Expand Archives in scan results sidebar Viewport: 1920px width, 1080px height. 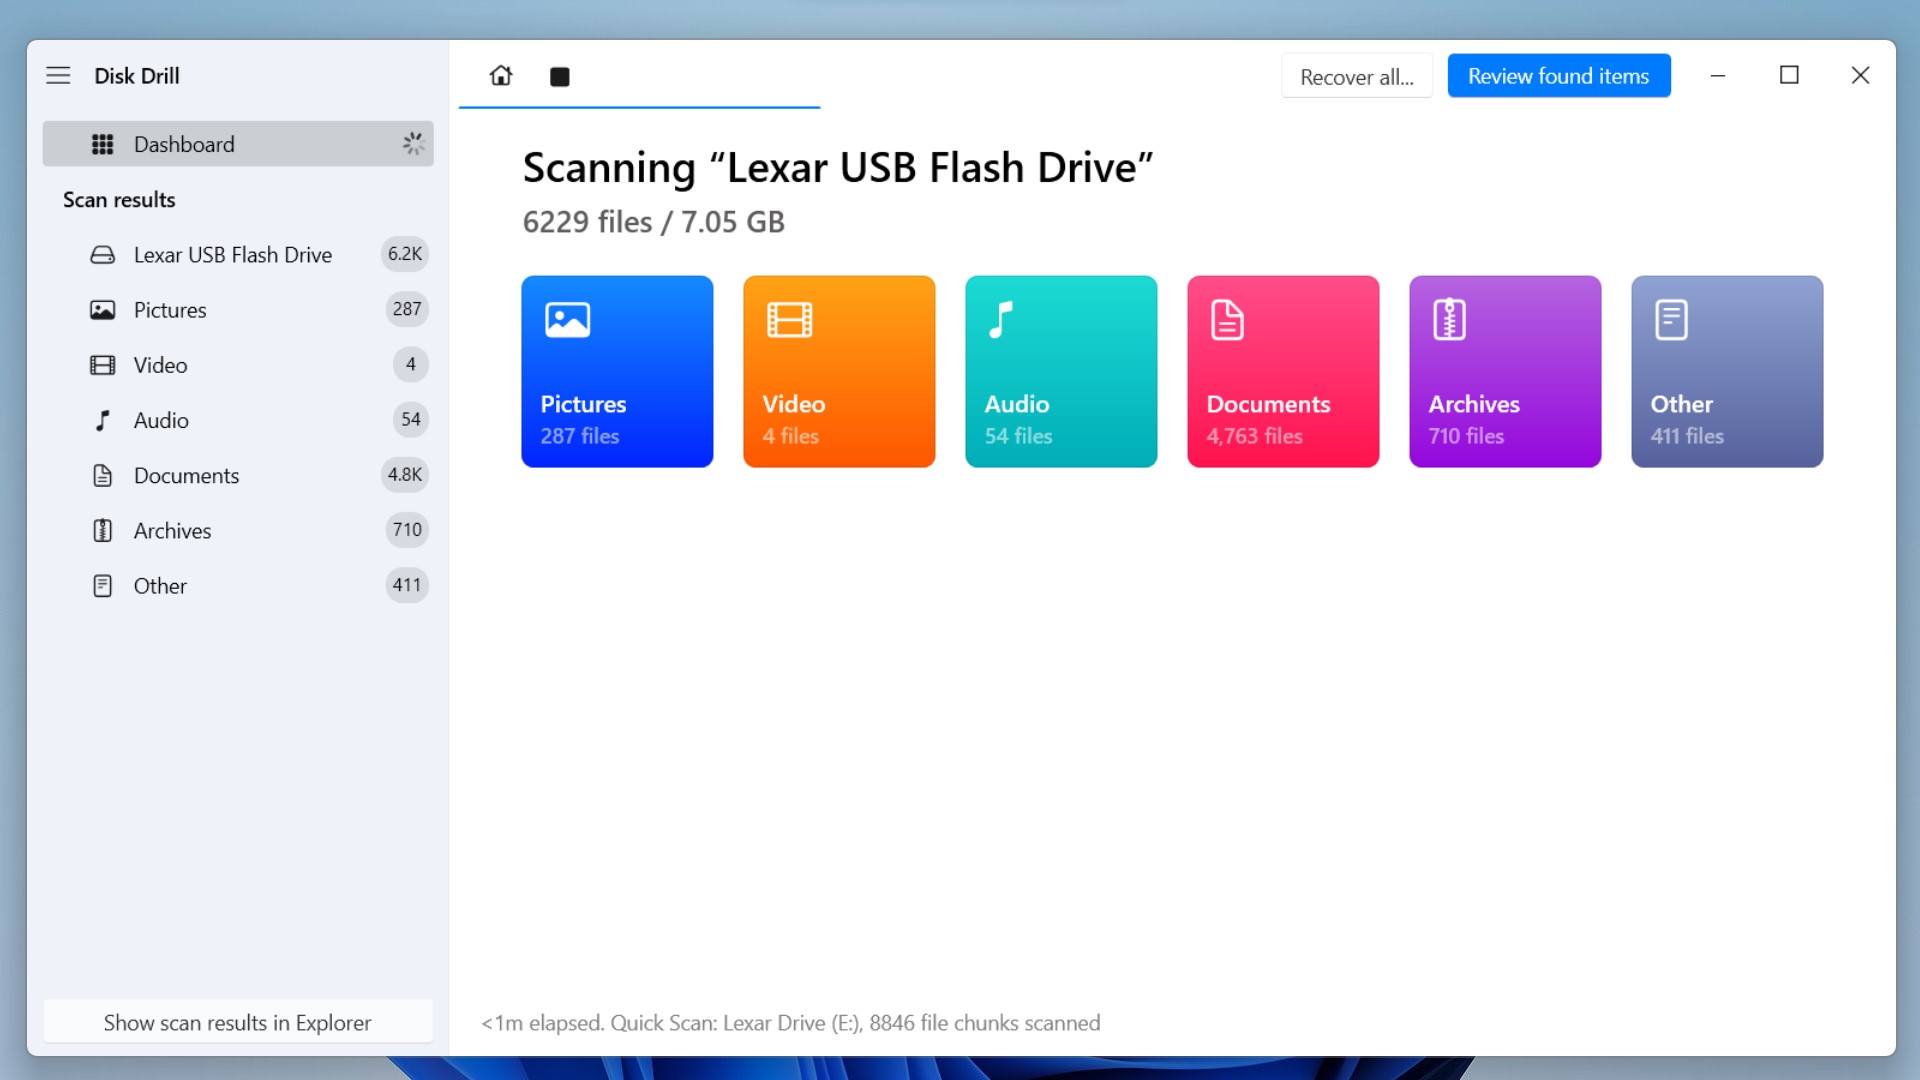click(171, 530)
